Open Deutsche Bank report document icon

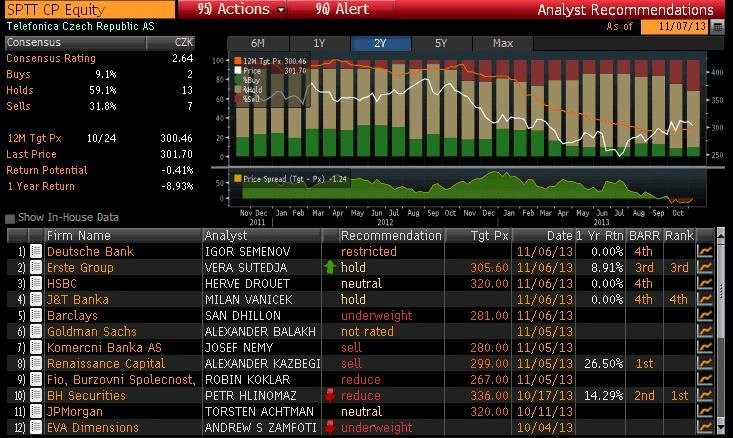pos(36,251)
